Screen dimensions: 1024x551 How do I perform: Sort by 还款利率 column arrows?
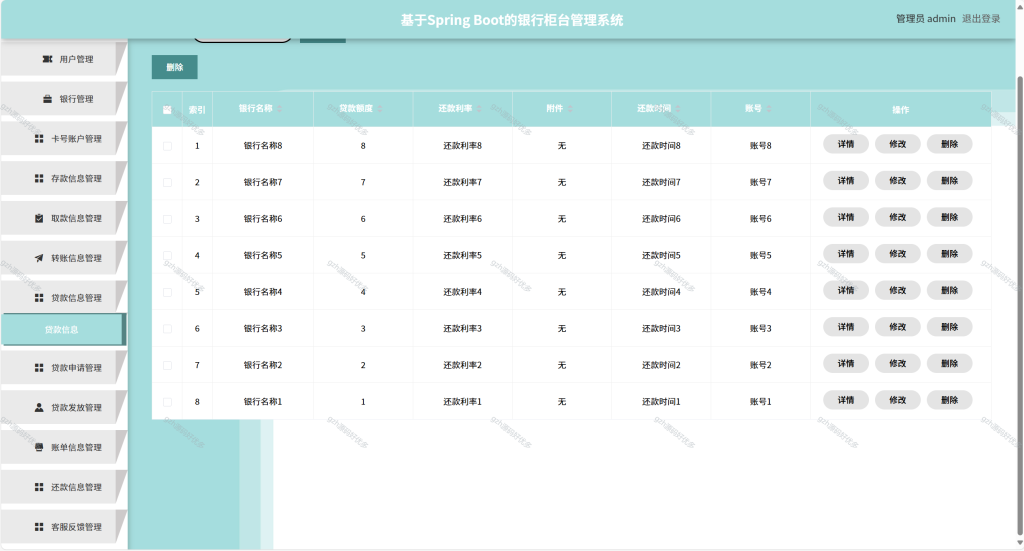coord(479,109)
